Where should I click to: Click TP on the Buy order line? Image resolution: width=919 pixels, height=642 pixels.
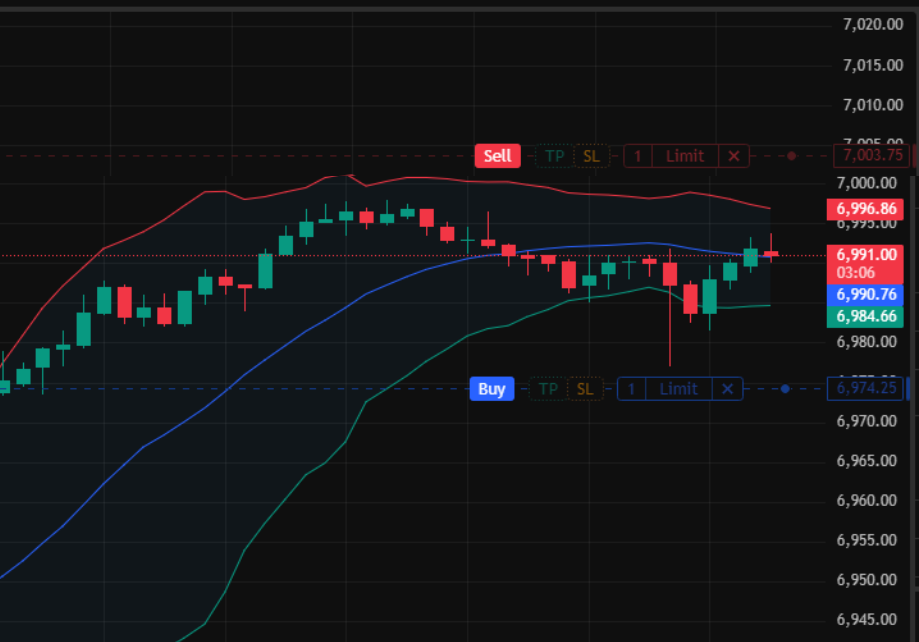(548, 389)
